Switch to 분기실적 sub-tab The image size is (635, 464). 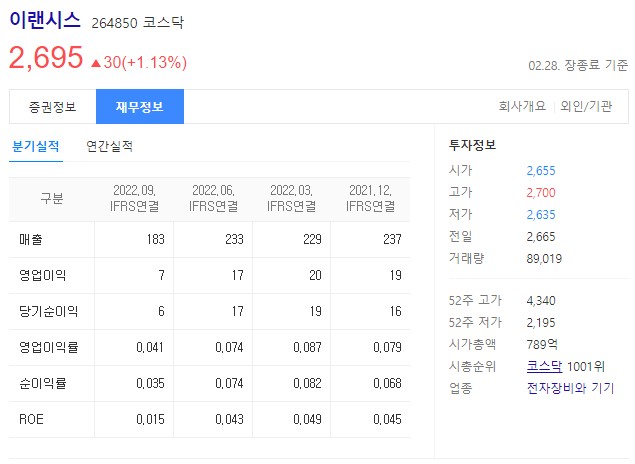click(36, 146)
